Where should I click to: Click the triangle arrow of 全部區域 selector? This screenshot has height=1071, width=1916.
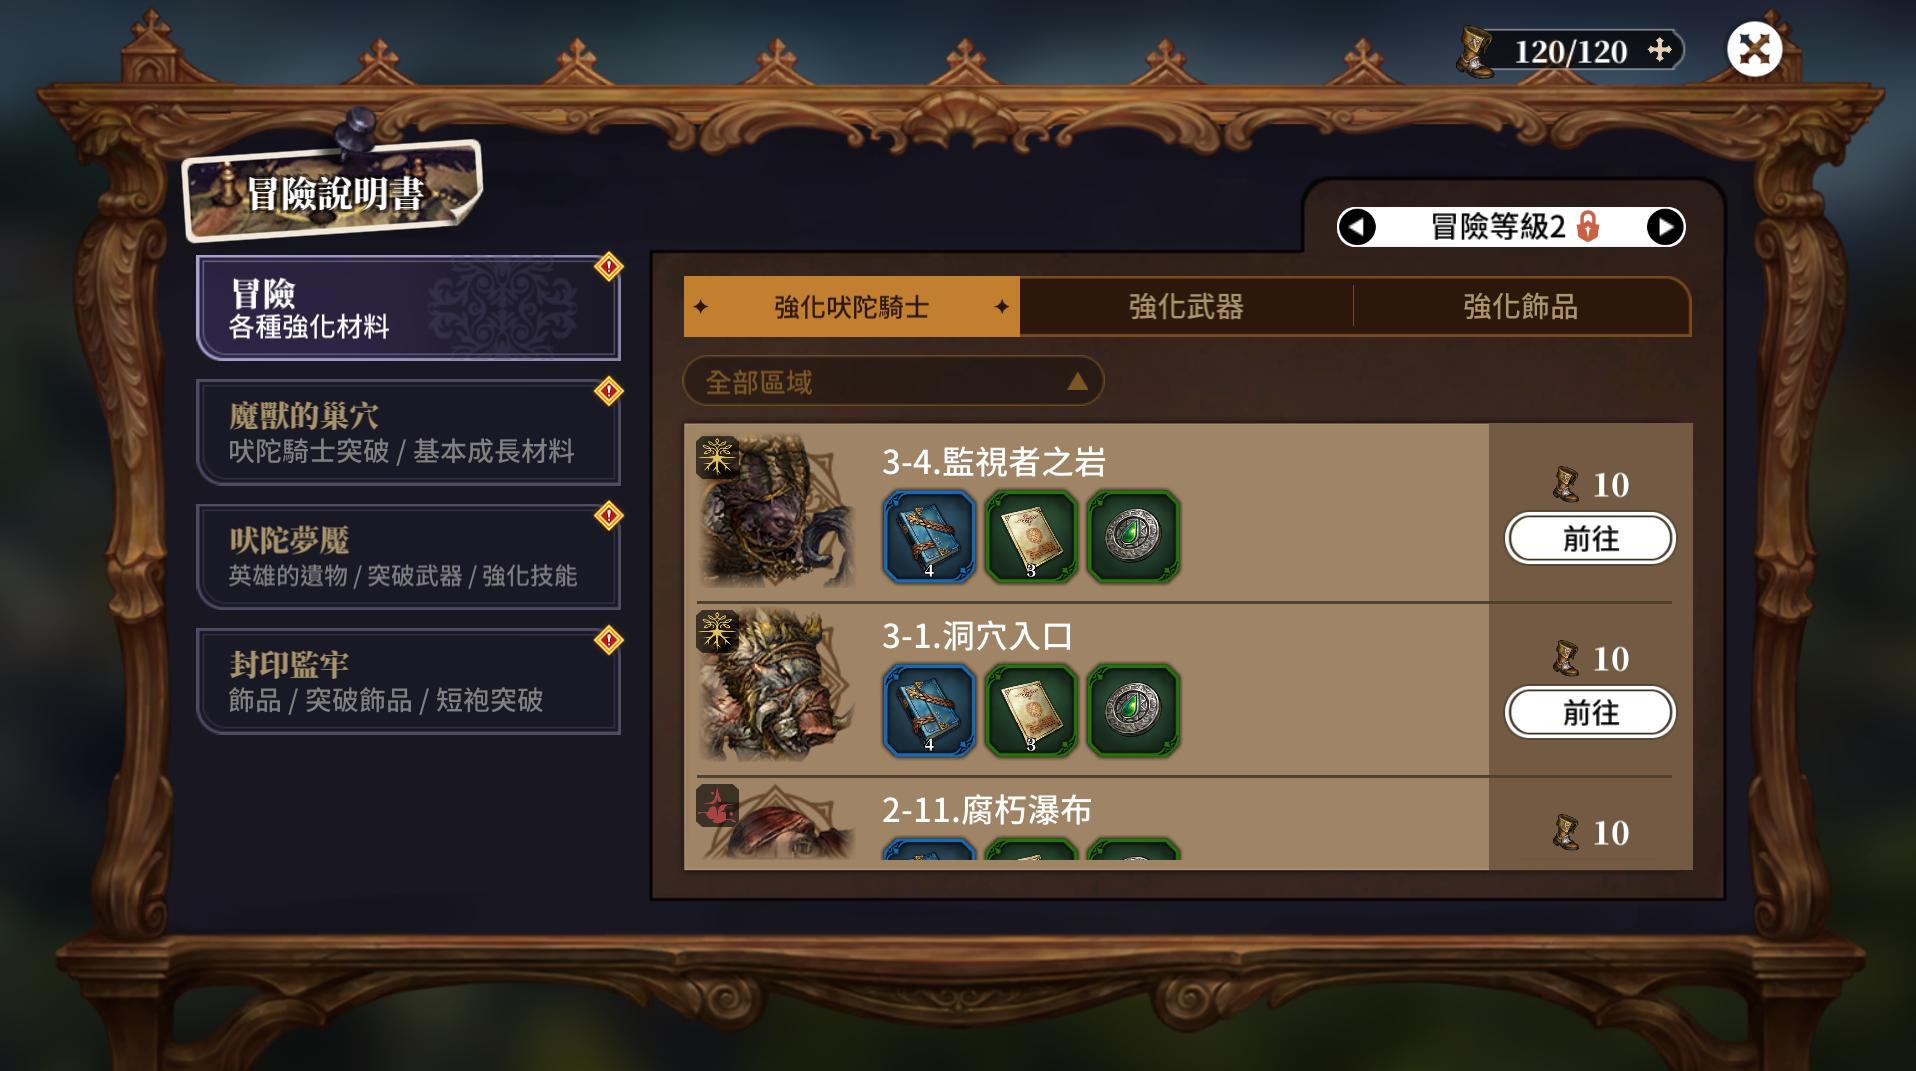(1077, 382)
